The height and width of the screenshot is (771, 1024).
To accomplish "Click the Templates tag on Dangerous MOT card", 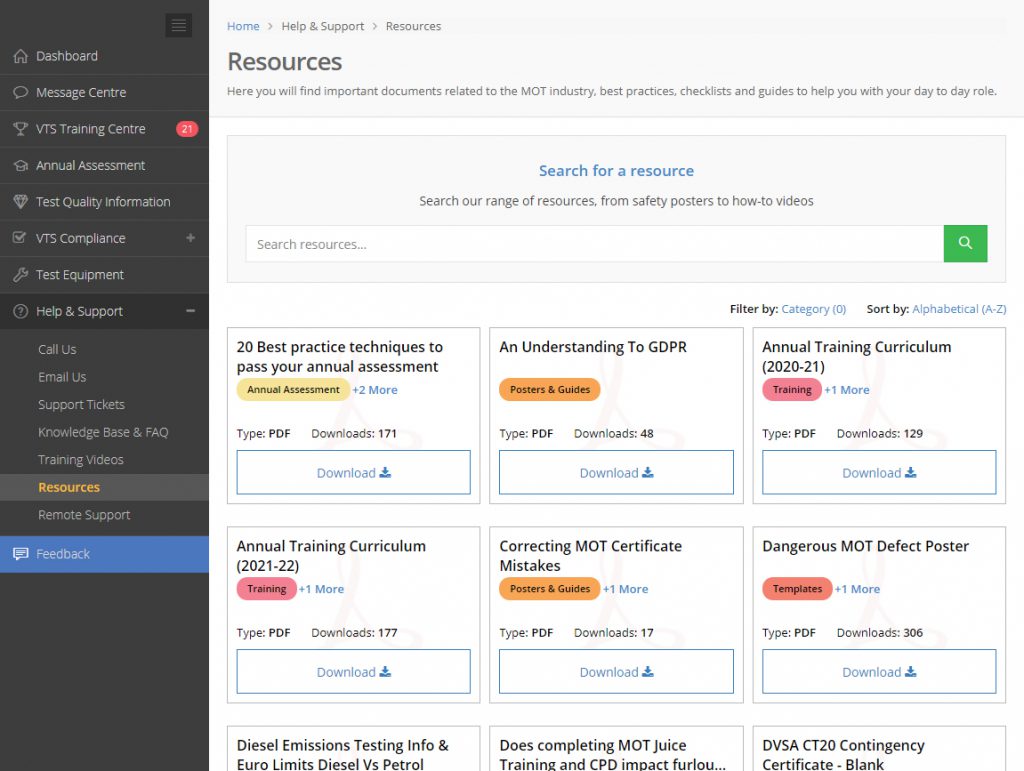I will [x=797, y=589].
